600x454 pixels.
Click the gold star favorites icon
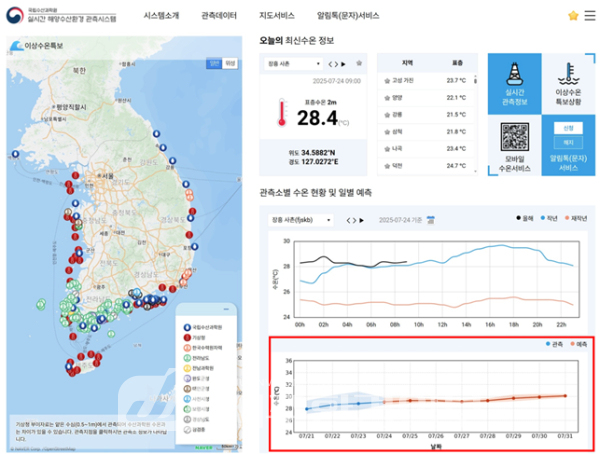click(x=573, y=16)
